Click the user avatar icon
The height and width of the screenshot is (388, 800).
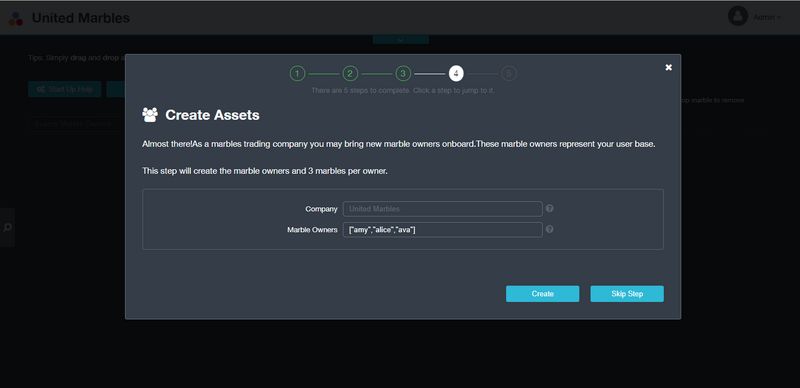point(738,16)
